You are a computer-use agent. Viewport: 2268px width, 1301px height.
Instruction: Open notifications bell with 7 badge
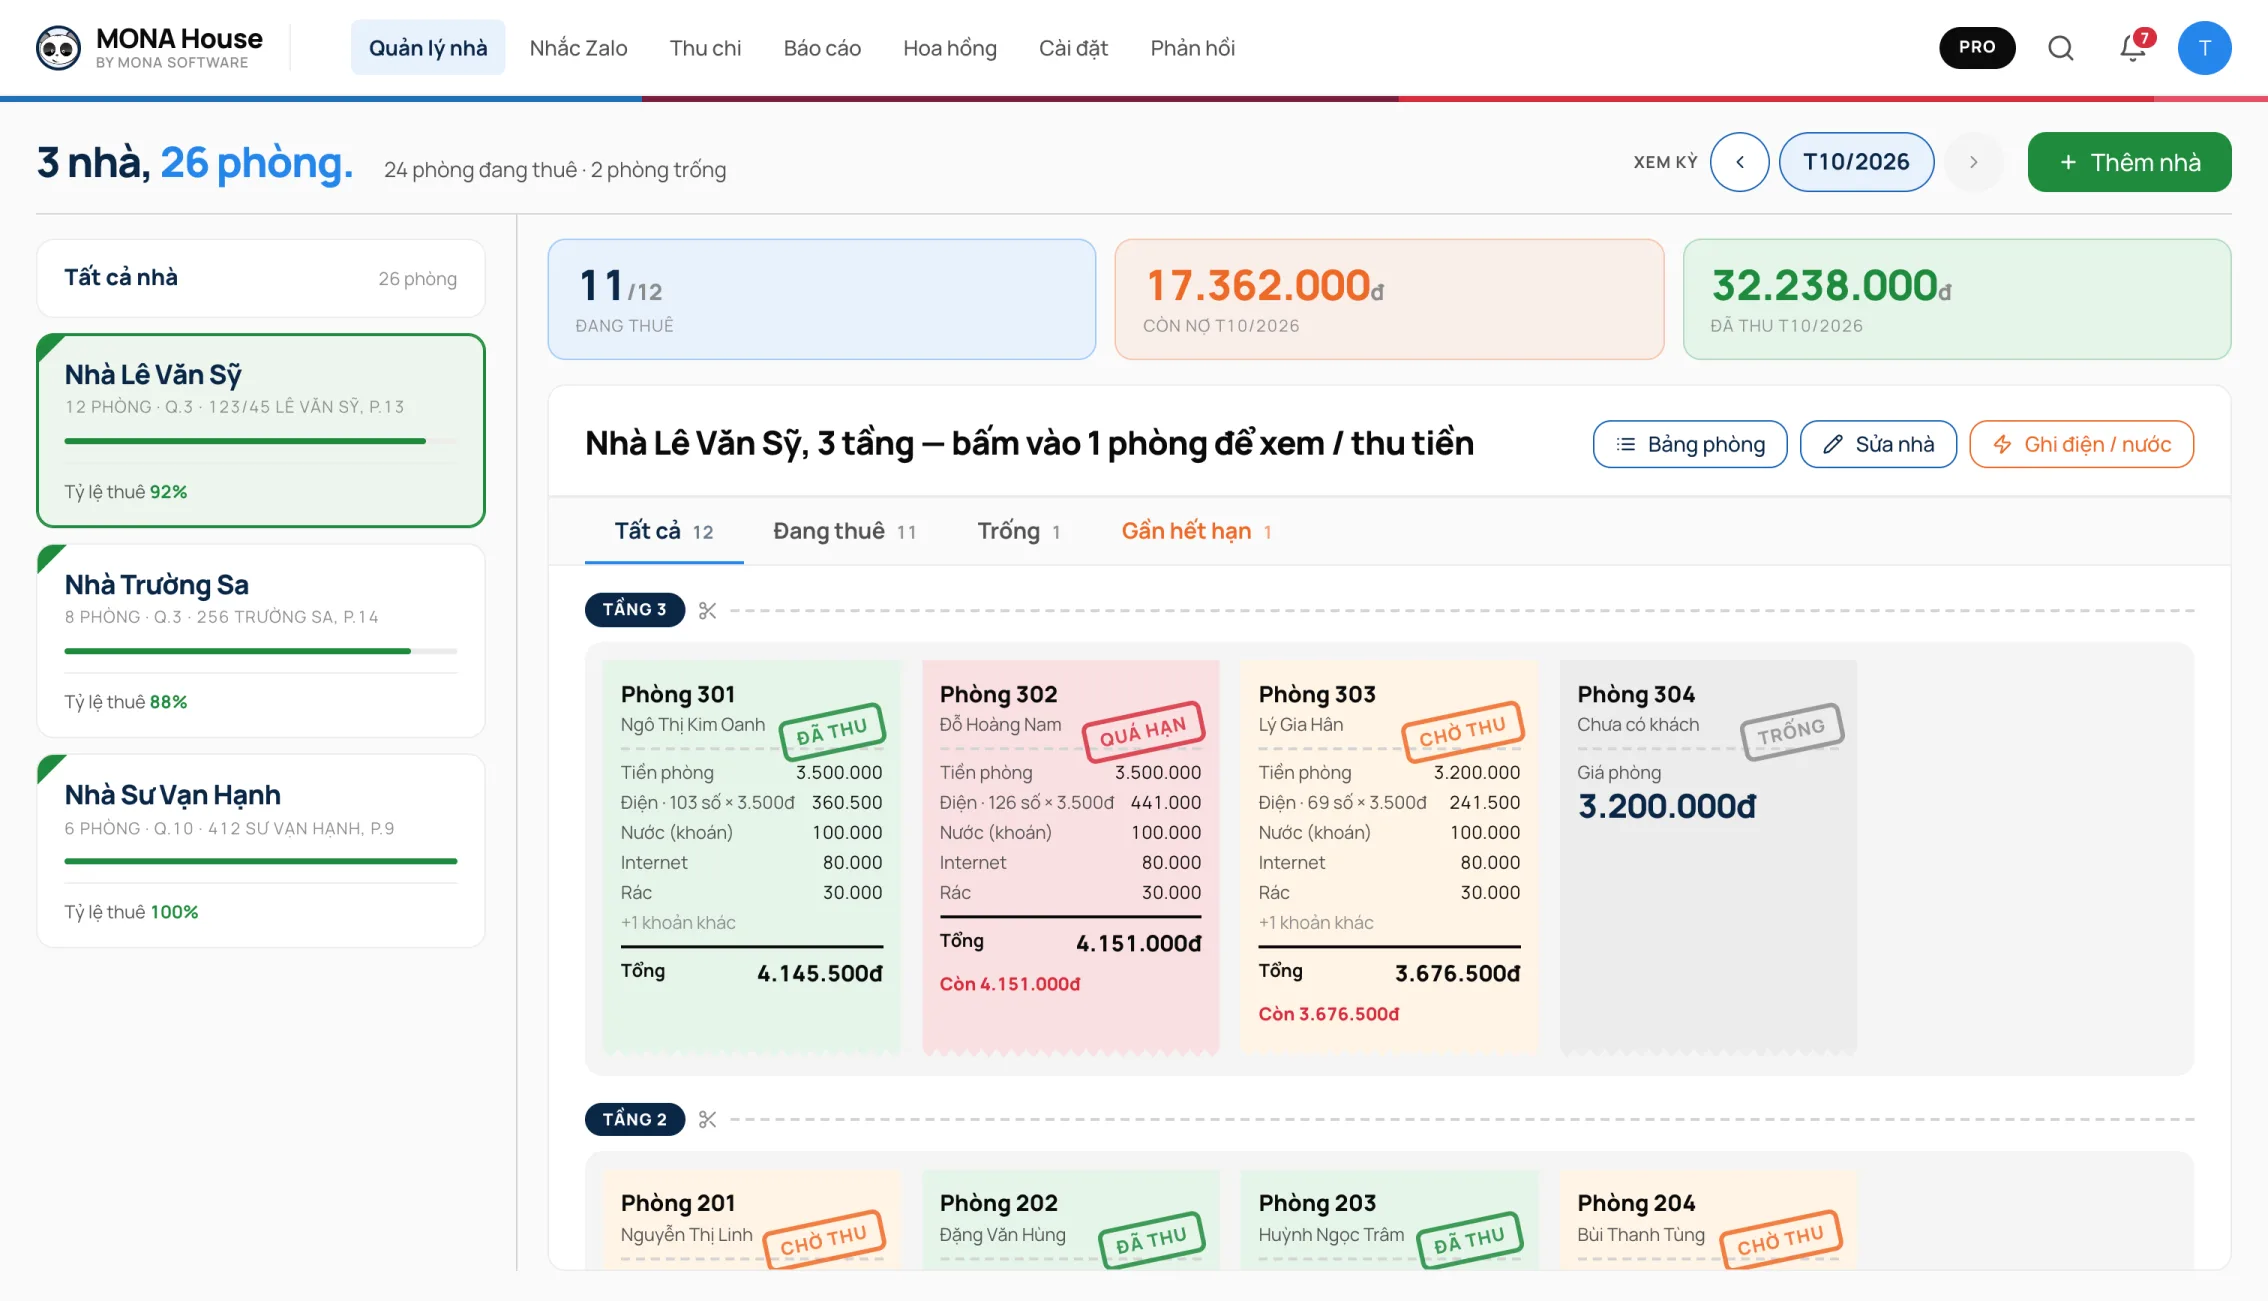point(2134,47)
